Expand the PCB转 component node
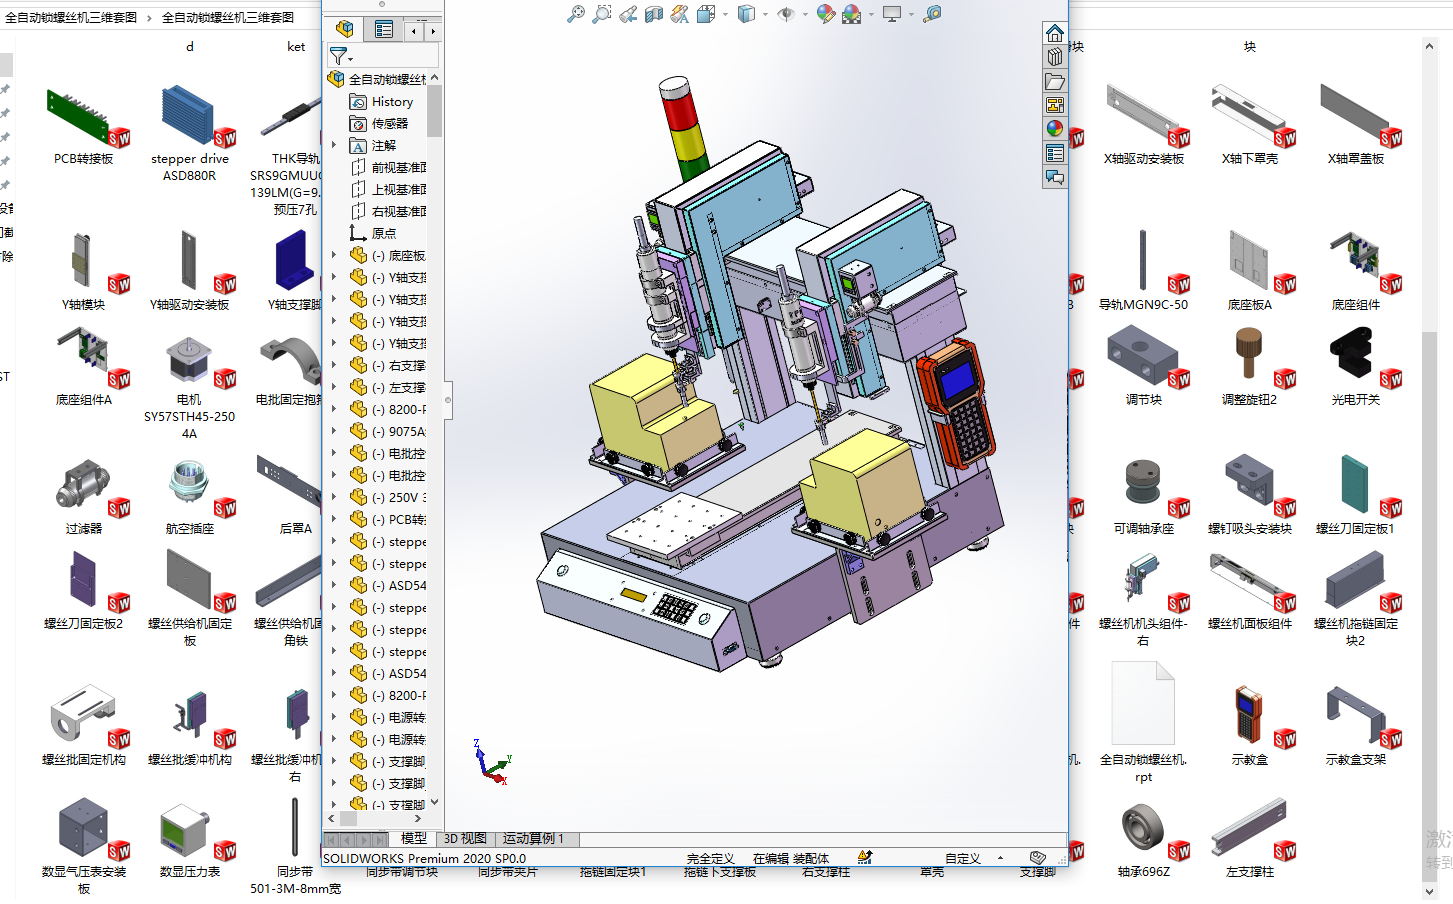1453x904 pixels. point(334,519)
